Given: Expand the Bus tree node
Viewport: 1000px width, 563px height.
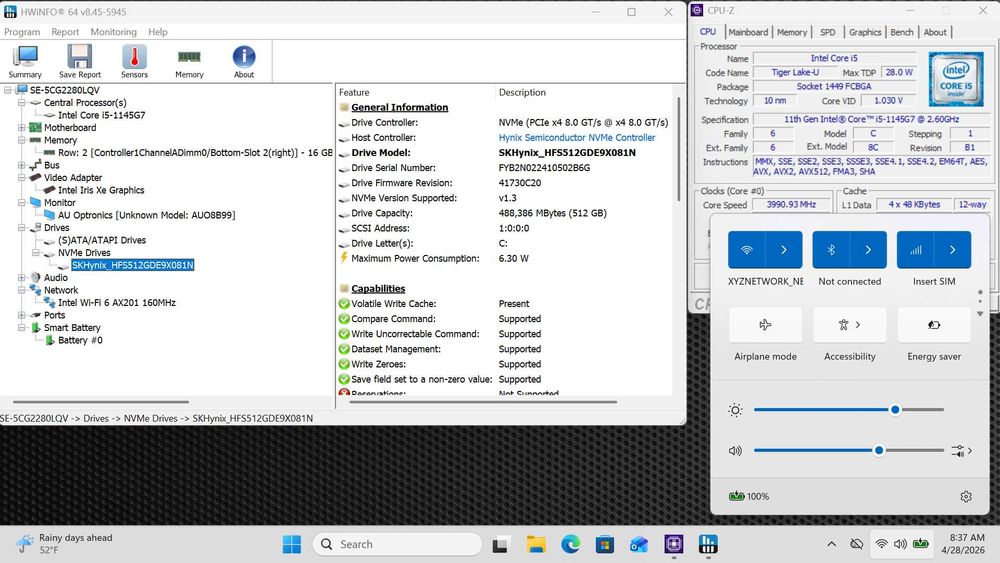Looking at the screenshot, I should click(x=21, y=165).
